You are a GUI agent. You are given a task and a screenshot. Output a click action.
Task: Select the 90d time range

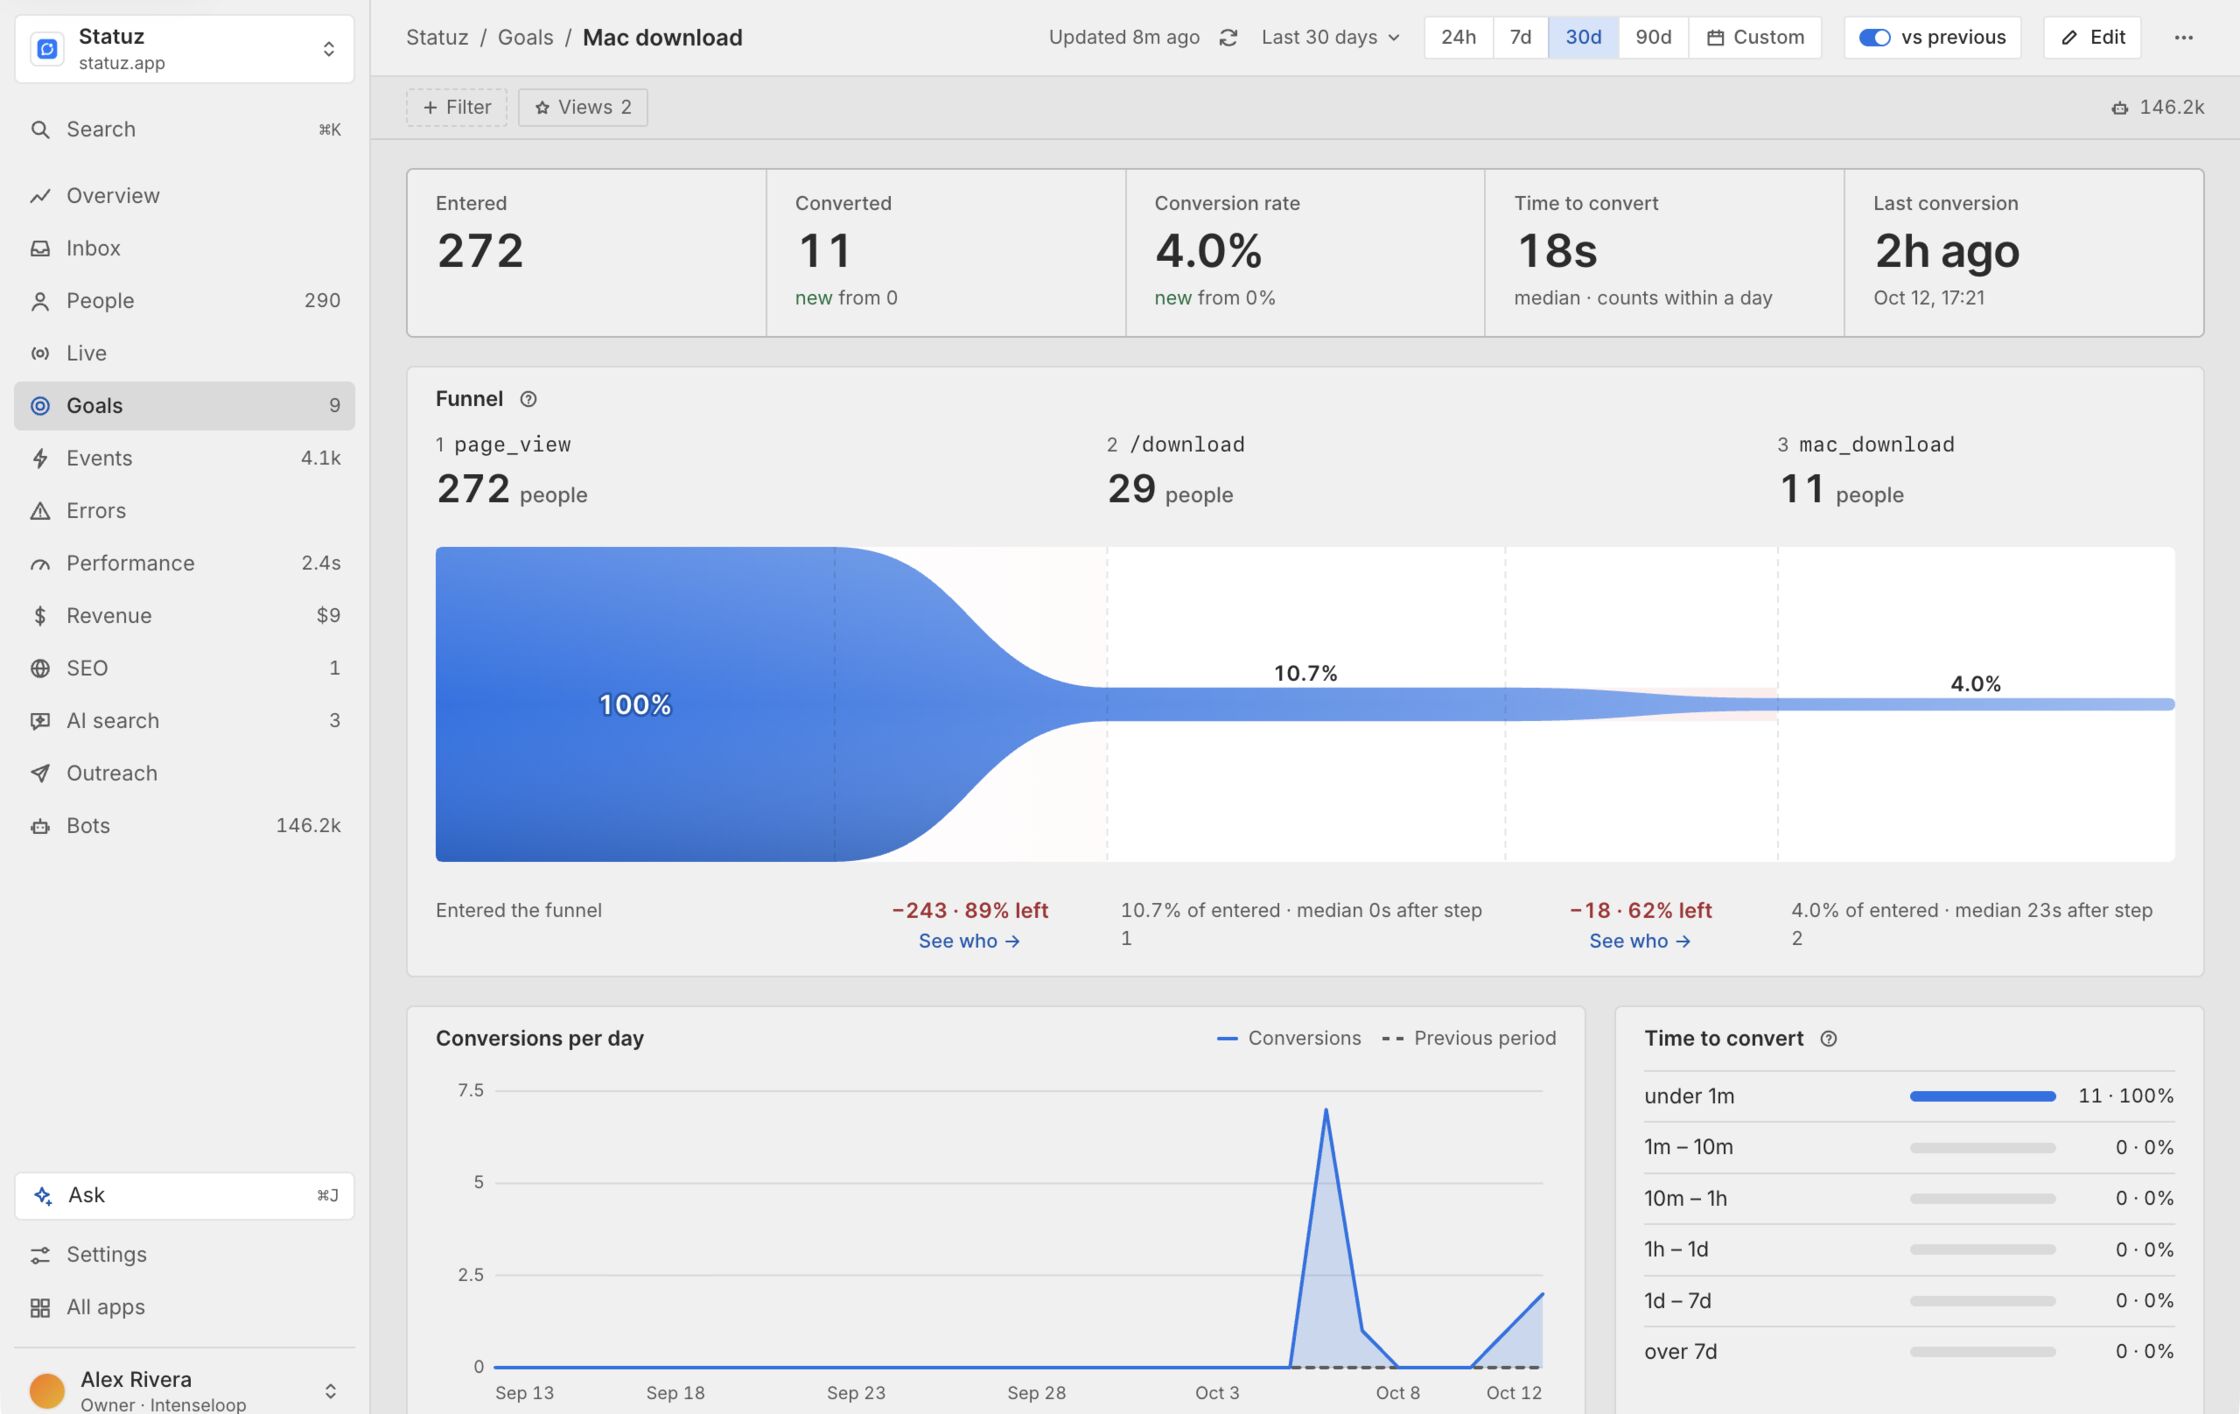[x=1653, y=38]
